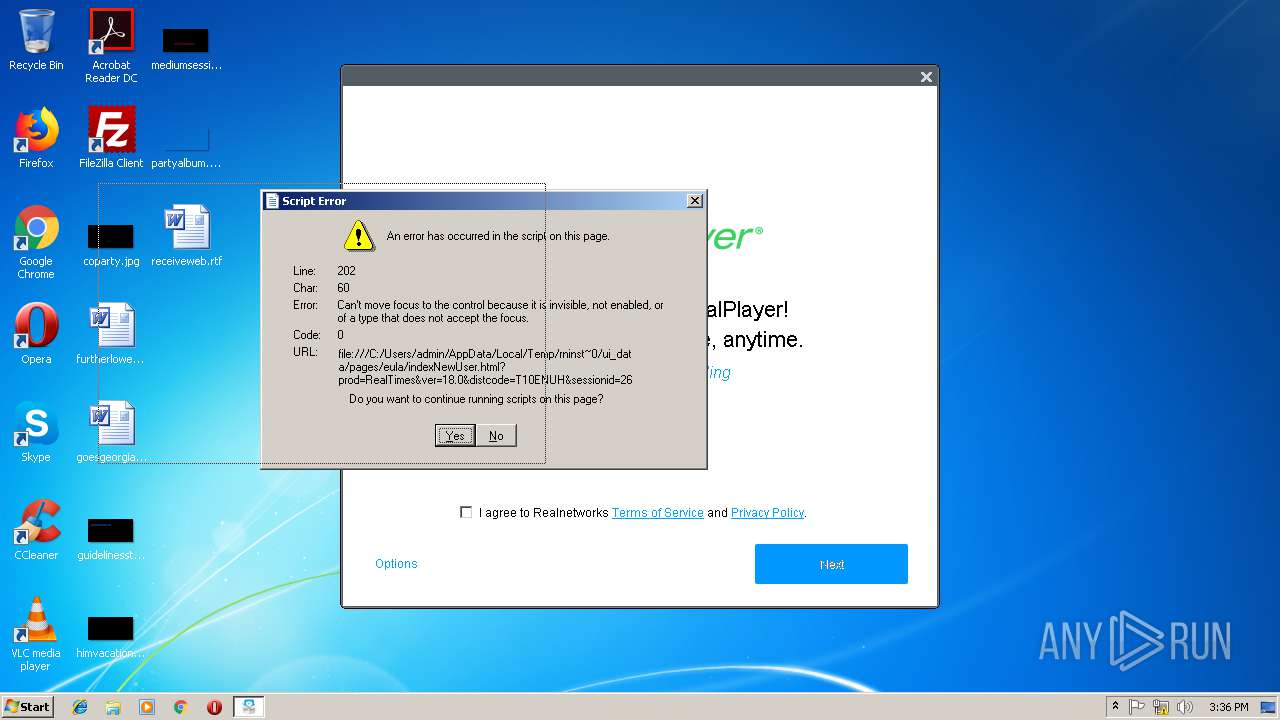1280x720 pixels.
Task: Close the RealPlayer installer window
Action: pyautogui.click(x=926, y=77)
